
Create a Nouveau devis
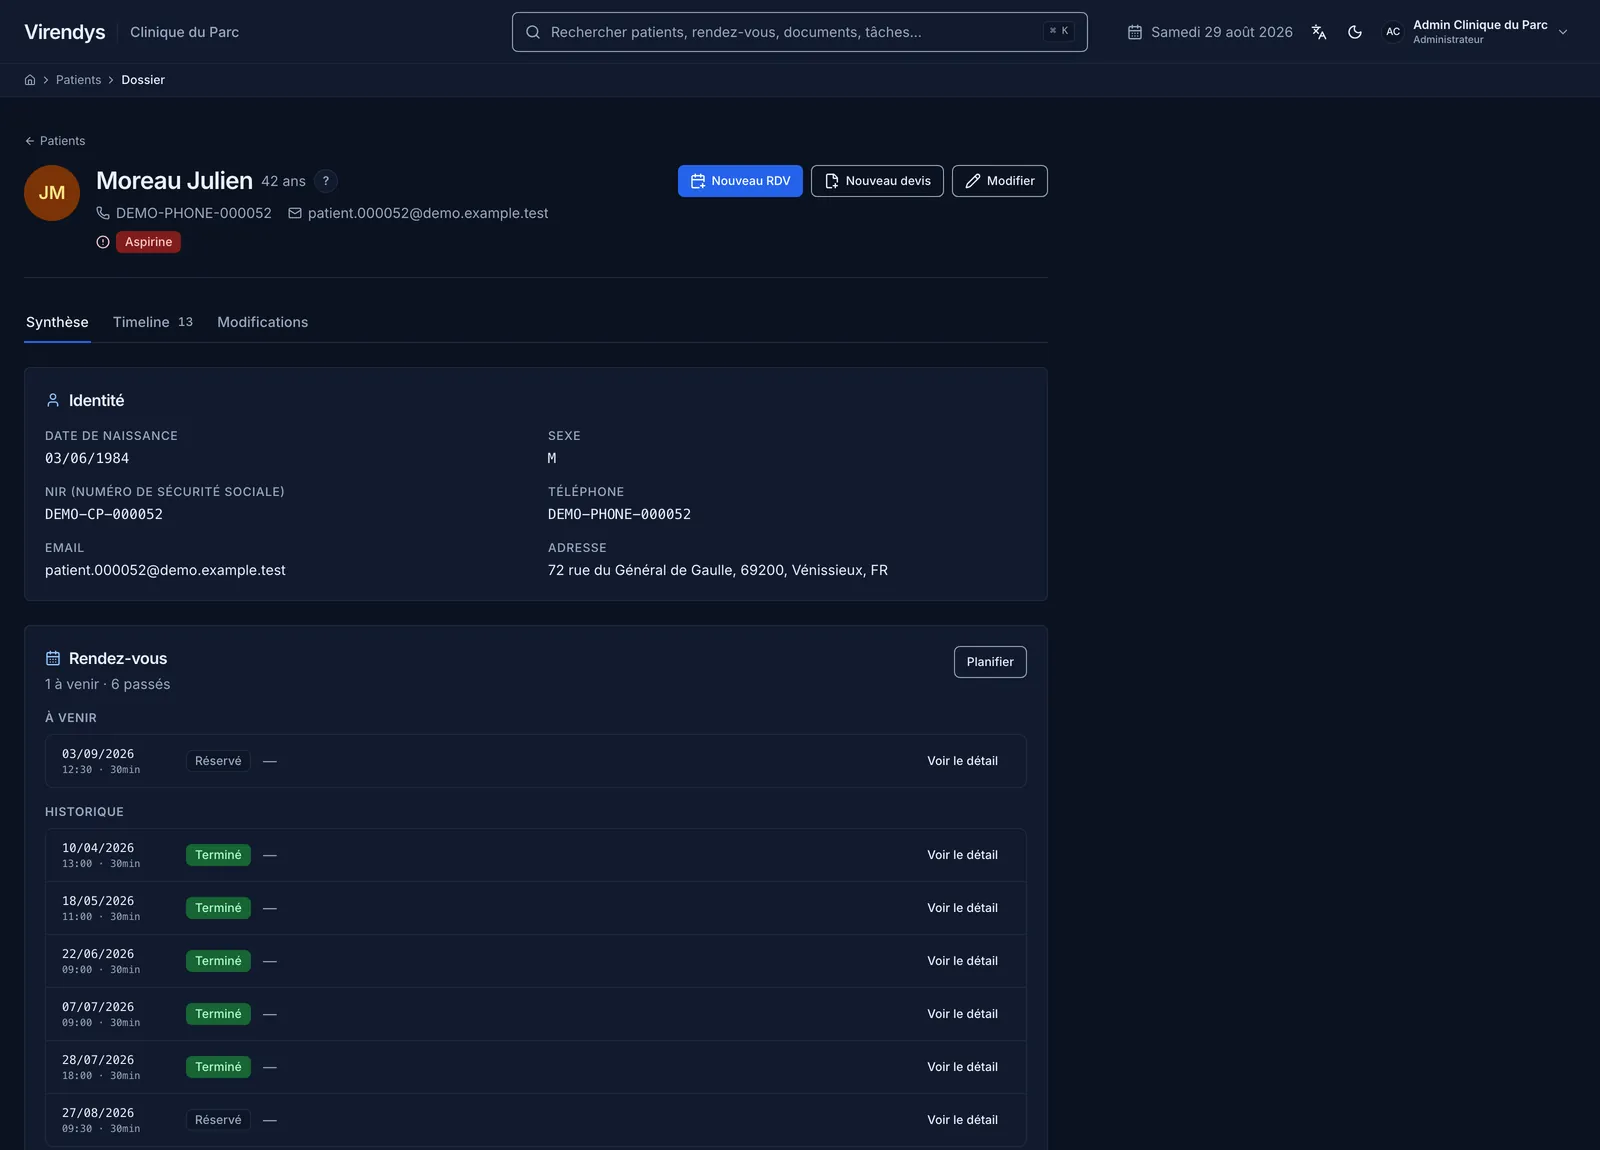click(877, 181)
